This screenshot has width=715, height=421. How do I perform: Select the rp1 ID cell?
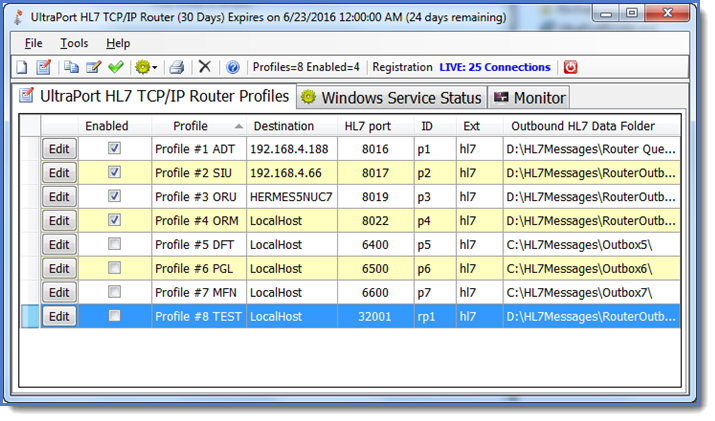(435, 317)
